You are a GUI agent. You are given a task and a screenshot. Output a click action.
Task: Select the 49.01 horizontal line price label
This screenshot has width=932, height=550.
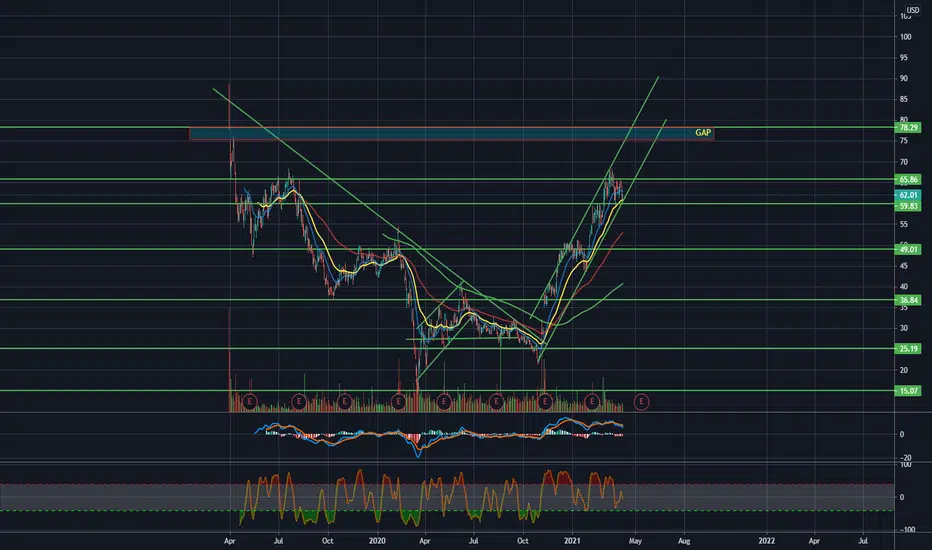pos(908,250)
